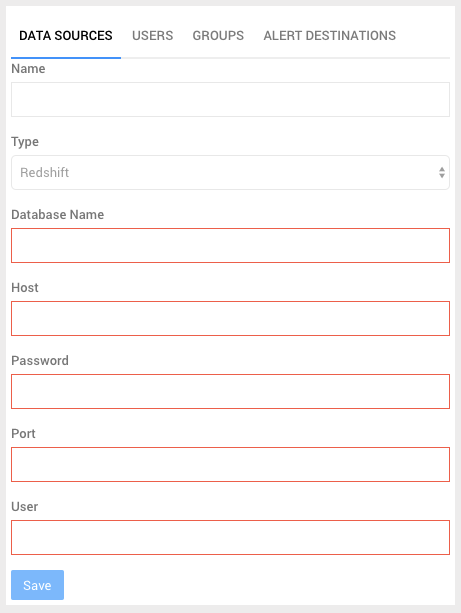Save the data source settings
Screen dimensions: 461x613
click(38, 585)
